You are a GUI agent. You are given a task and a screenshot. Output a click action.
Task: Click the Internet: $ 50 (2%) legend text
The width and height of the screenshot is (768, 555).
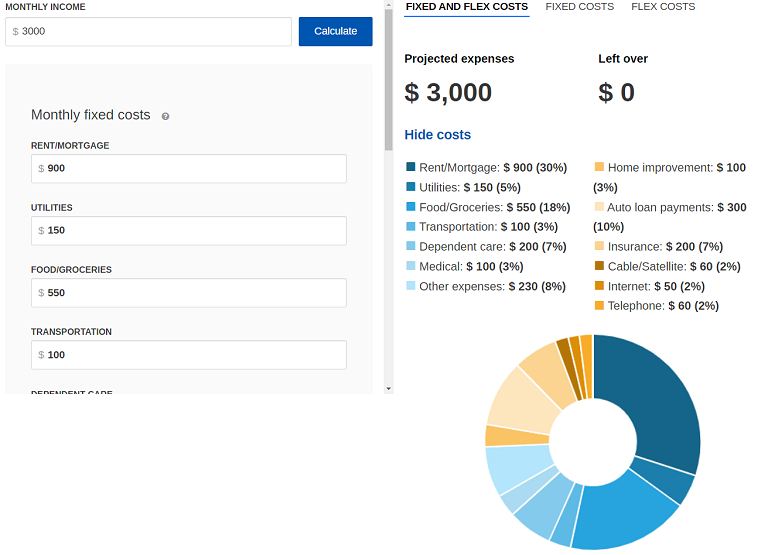(656, 286)
